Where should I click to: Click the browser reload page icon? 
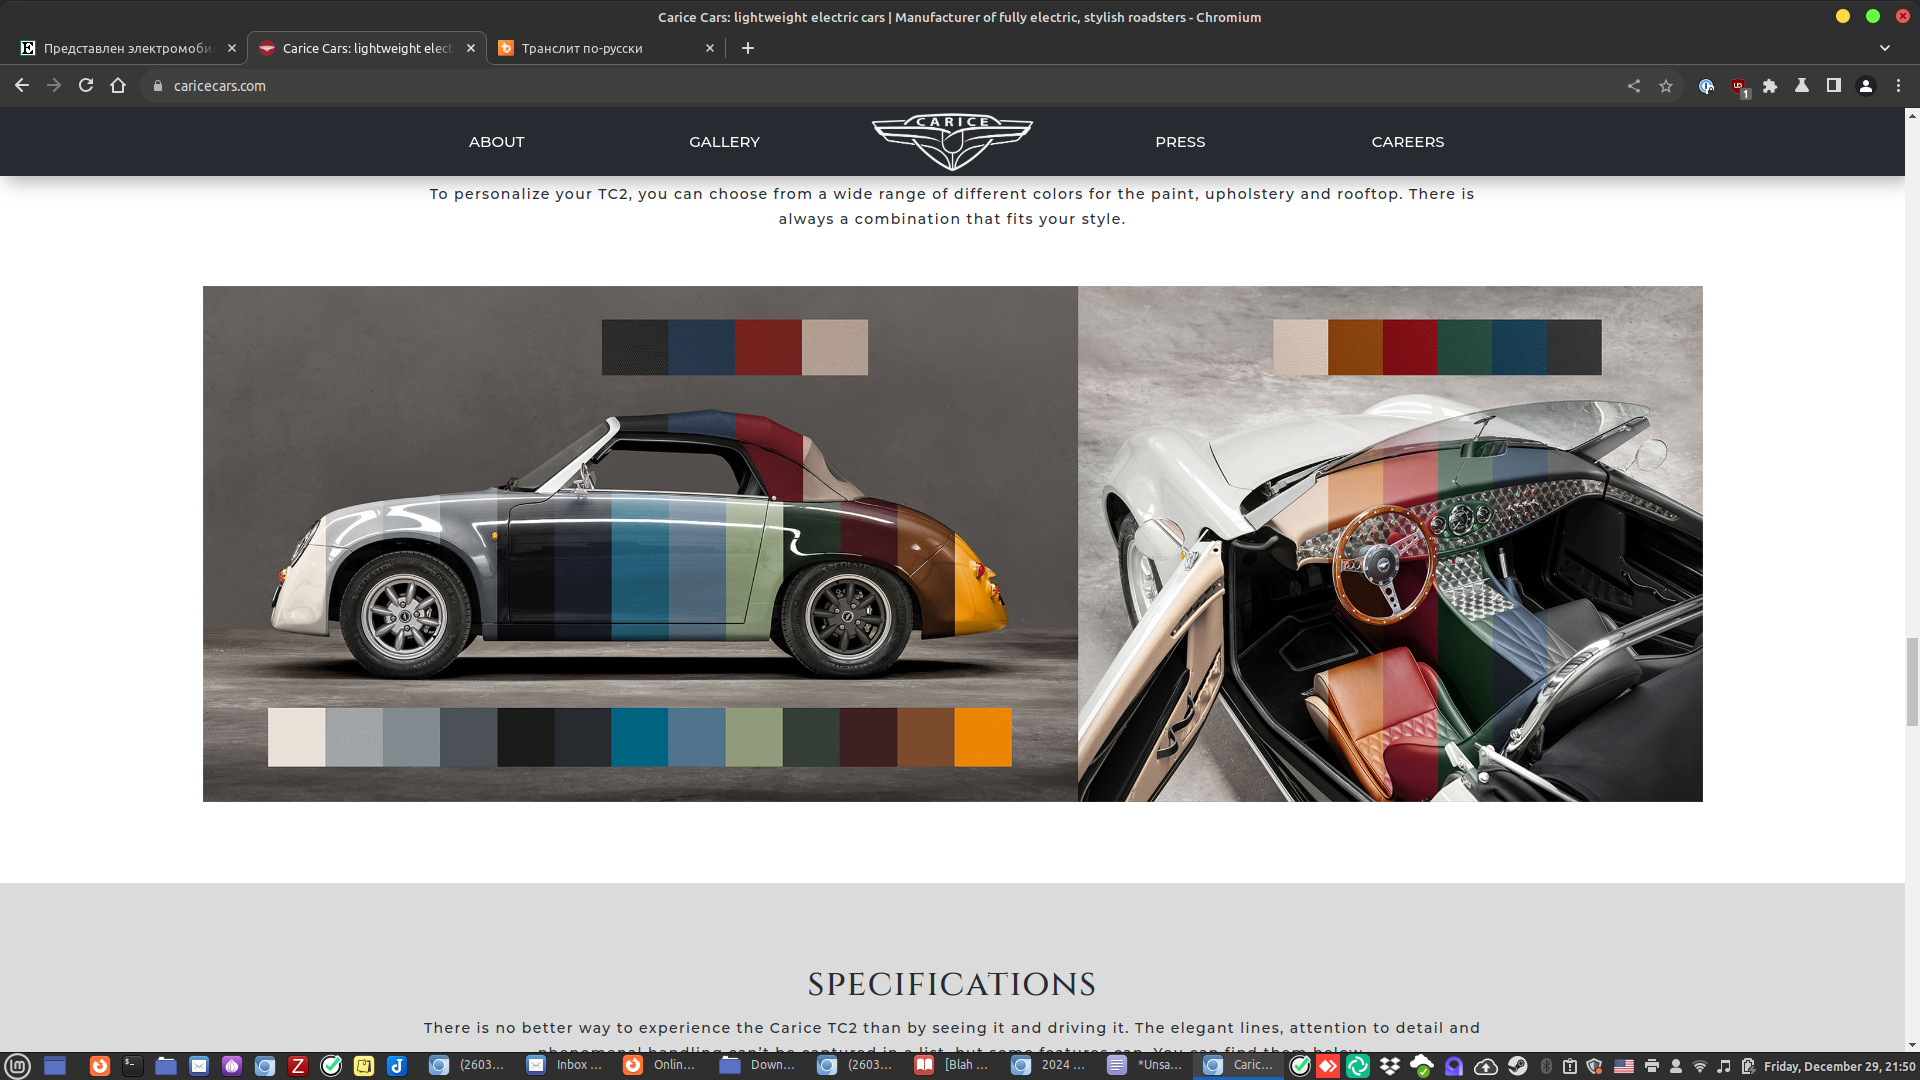click(x=86, y=86)
